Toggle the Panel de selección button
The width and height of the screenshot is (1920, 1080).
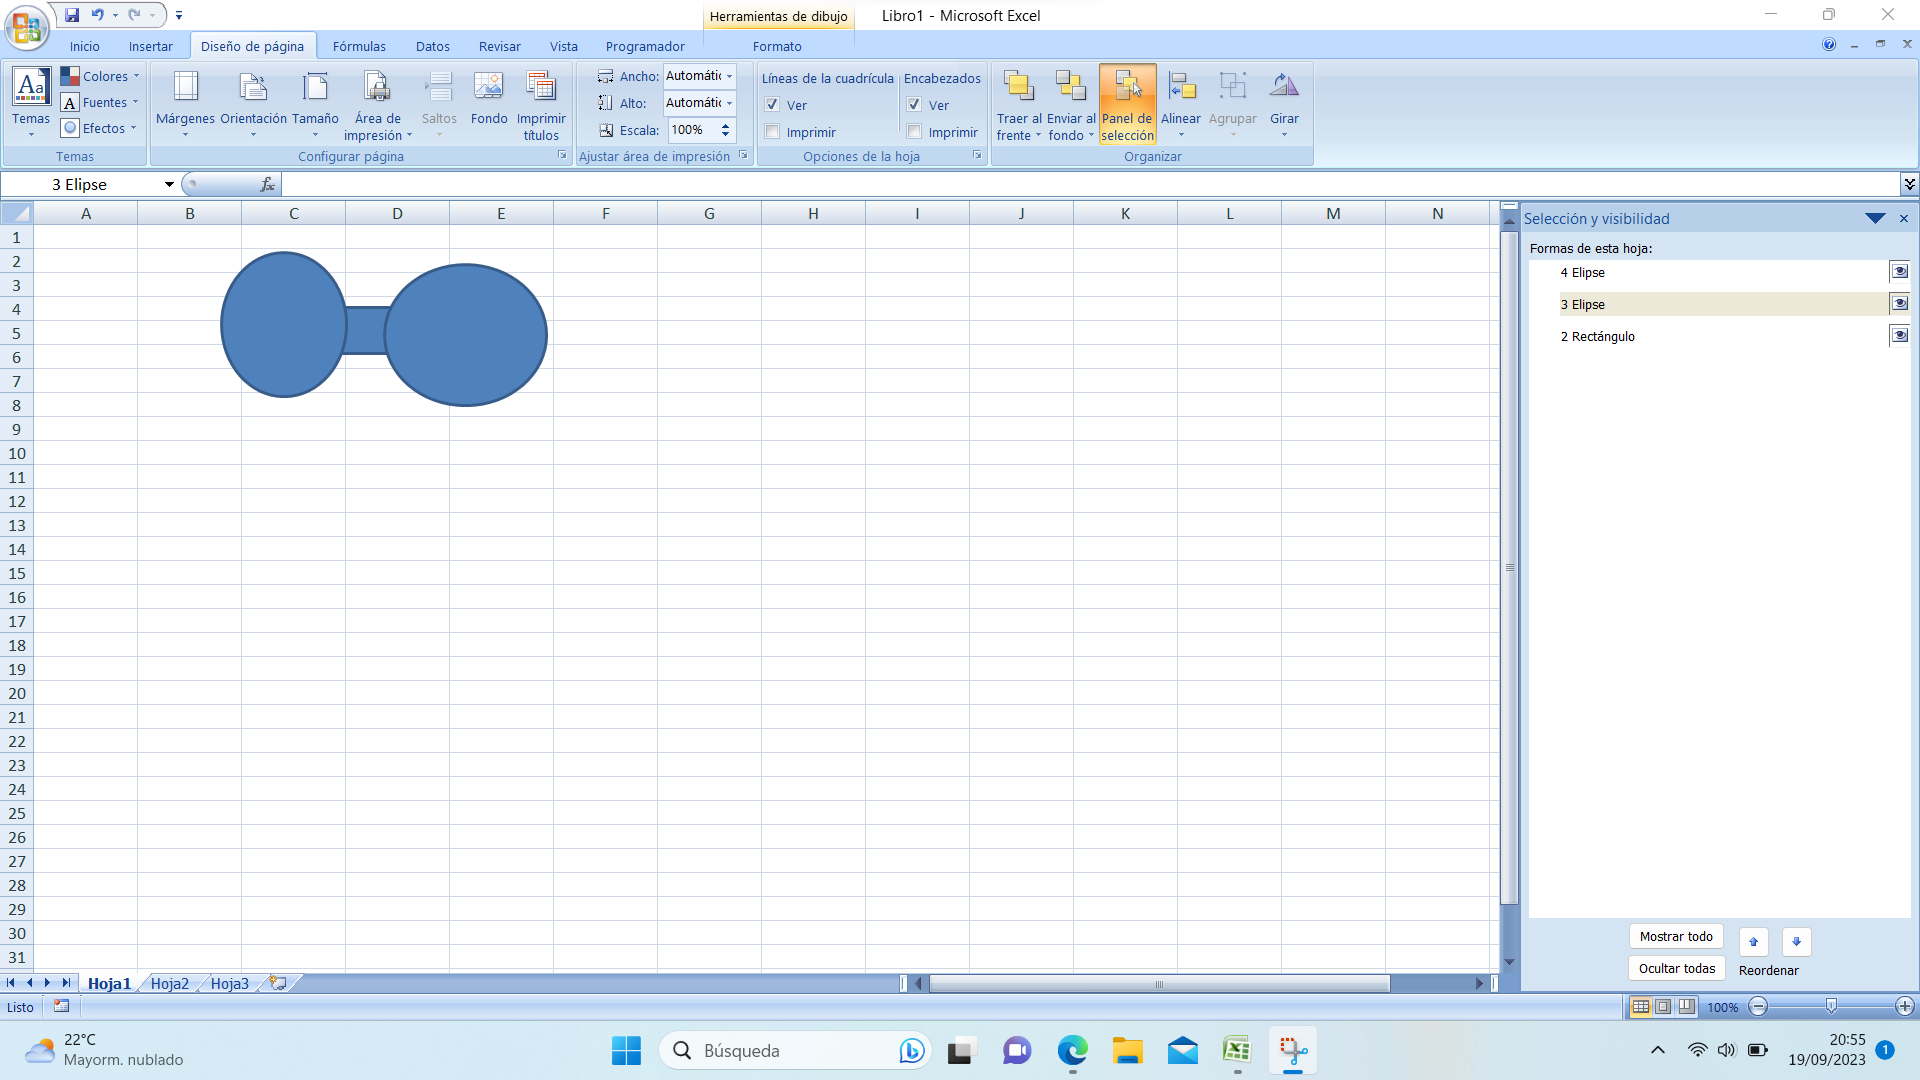[1127, 105]
